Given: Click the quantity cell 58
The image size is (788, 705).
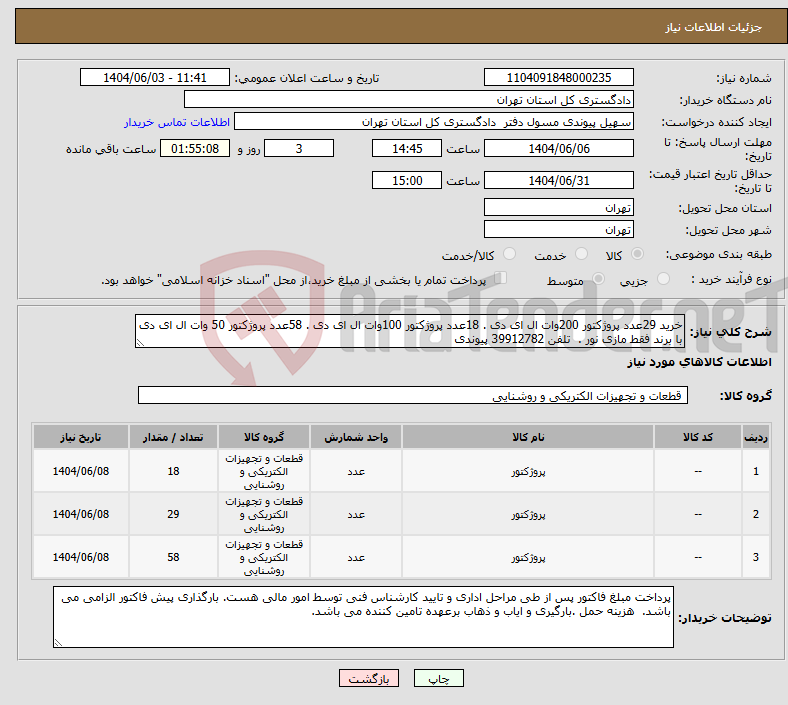Looking at the screenshot, I should tap(173, 557).
